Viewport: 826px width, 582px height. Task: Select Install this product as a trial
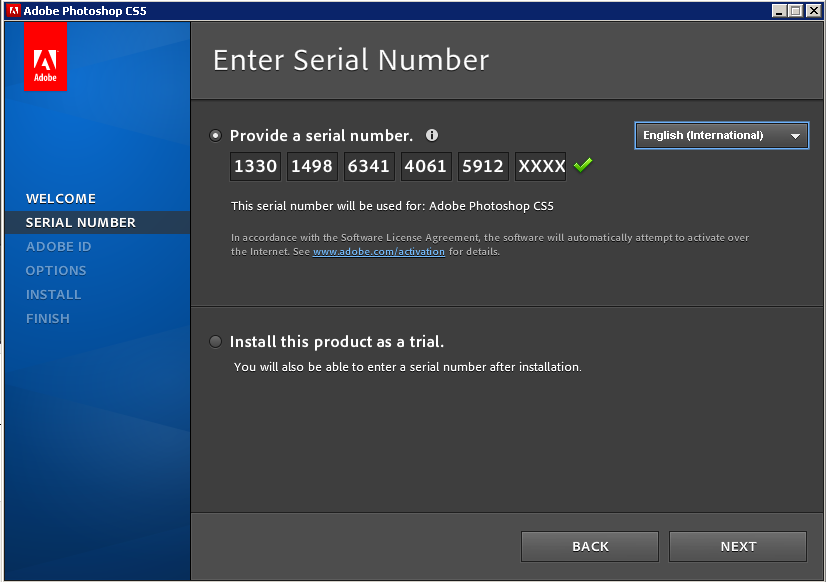[x=215, y=341]
